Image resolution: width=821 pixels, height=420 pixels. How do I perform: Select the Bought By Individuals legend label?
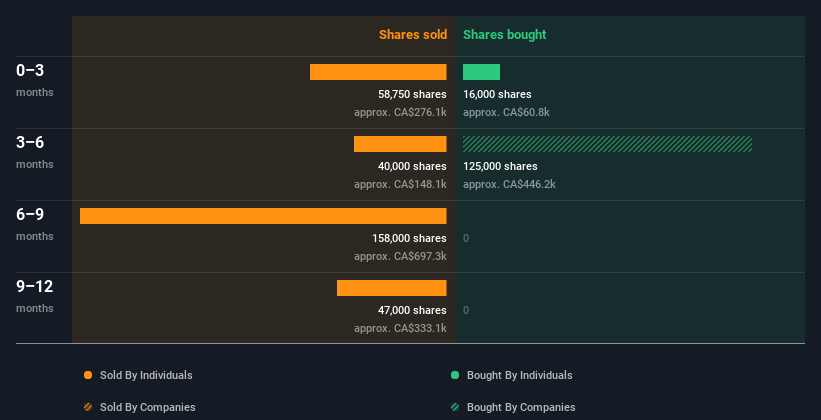click(519, 375)
